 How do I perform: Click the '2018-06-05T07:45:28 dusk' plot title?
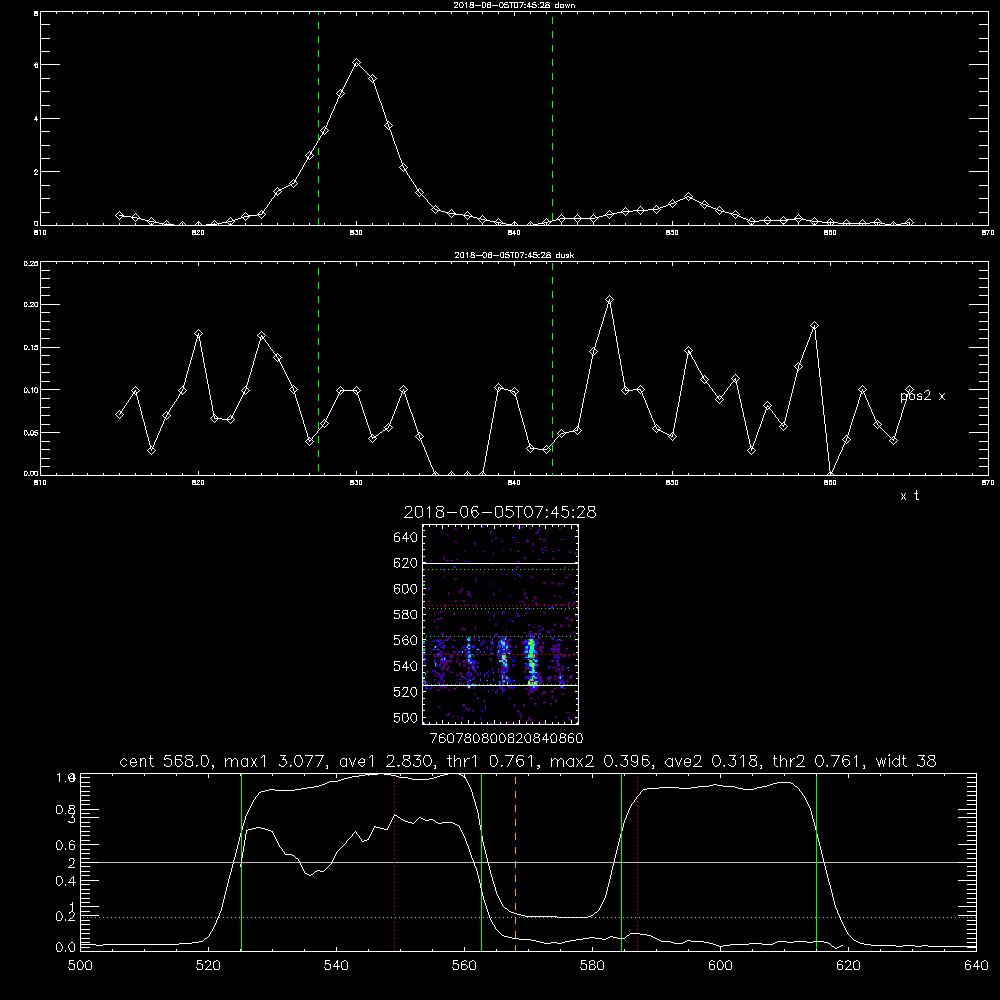(514, 255)
